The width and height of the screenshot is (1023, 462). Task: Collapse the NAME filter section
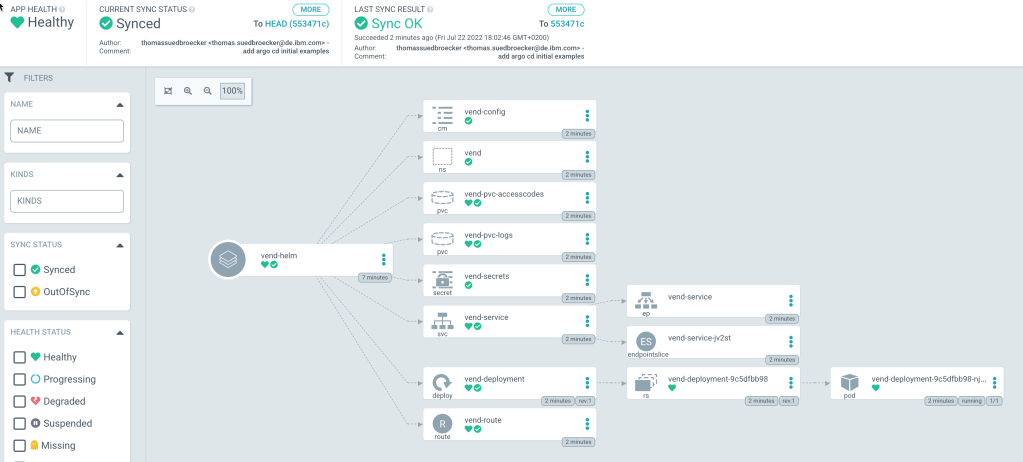click(120, 104)
